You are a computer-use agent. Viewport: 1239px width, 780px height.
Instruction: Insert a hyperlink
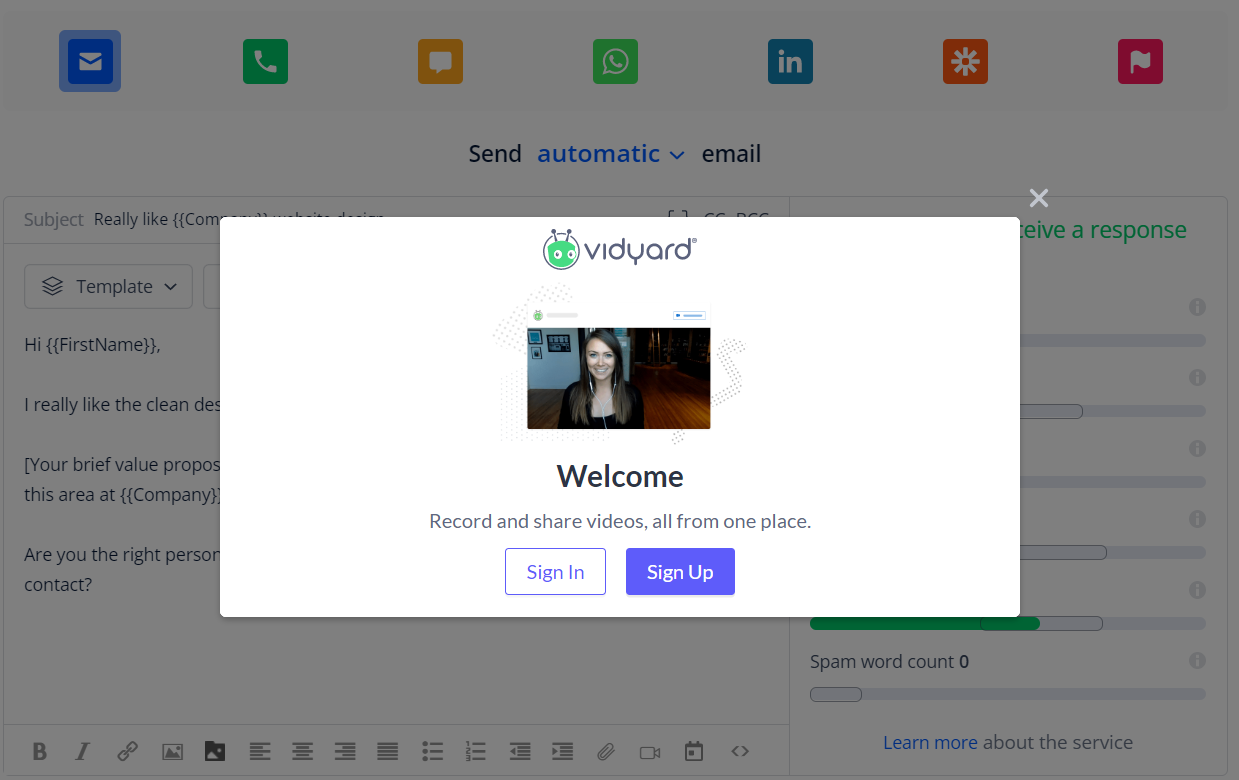pyautogui.click(x=127, y=751)
